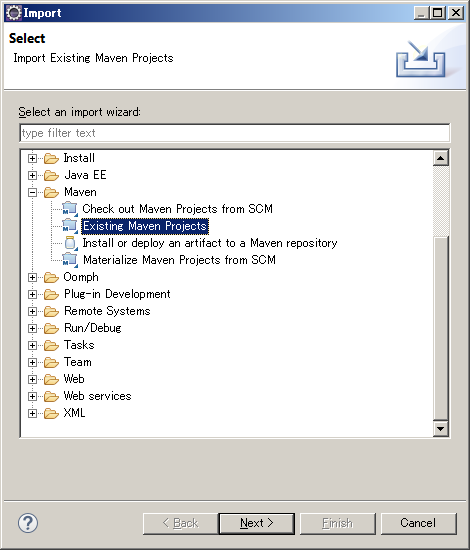The height and width of the screenshot is (550, 470).
Task: Click the Install folder icon
Action: click(51, 159)
